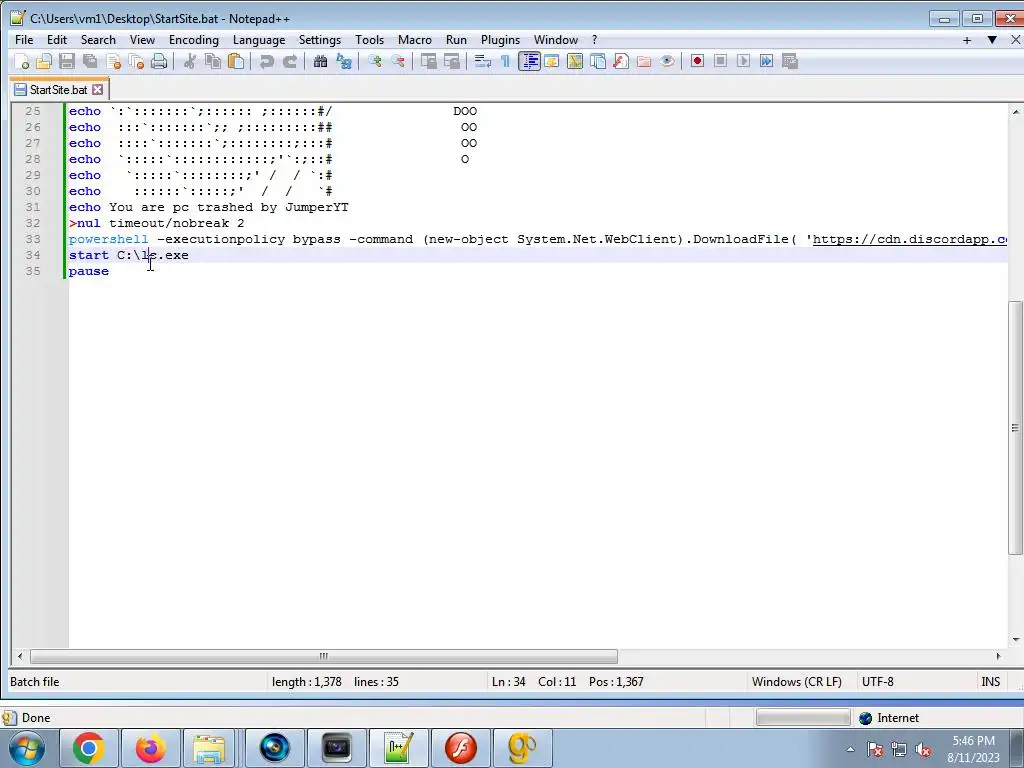Open Replace dialog from toolbar icon

pos(344,61)
